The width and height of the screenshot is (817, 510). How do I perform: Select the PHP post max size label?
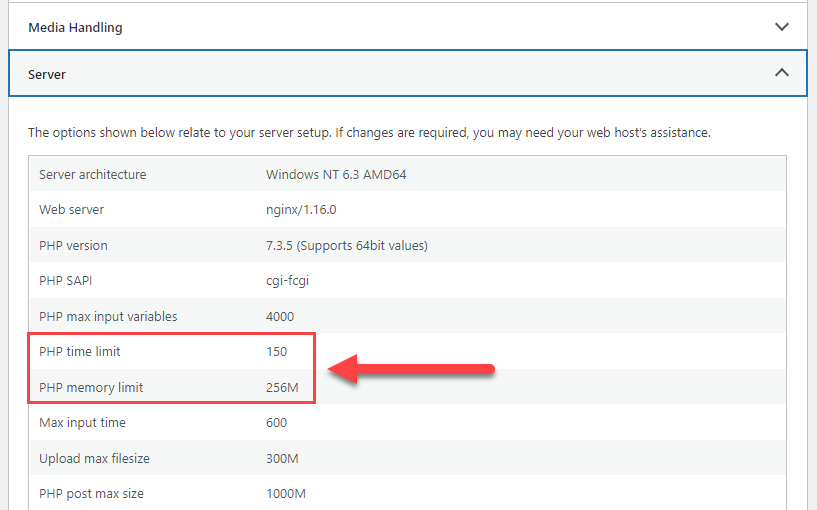coord(91,494)
